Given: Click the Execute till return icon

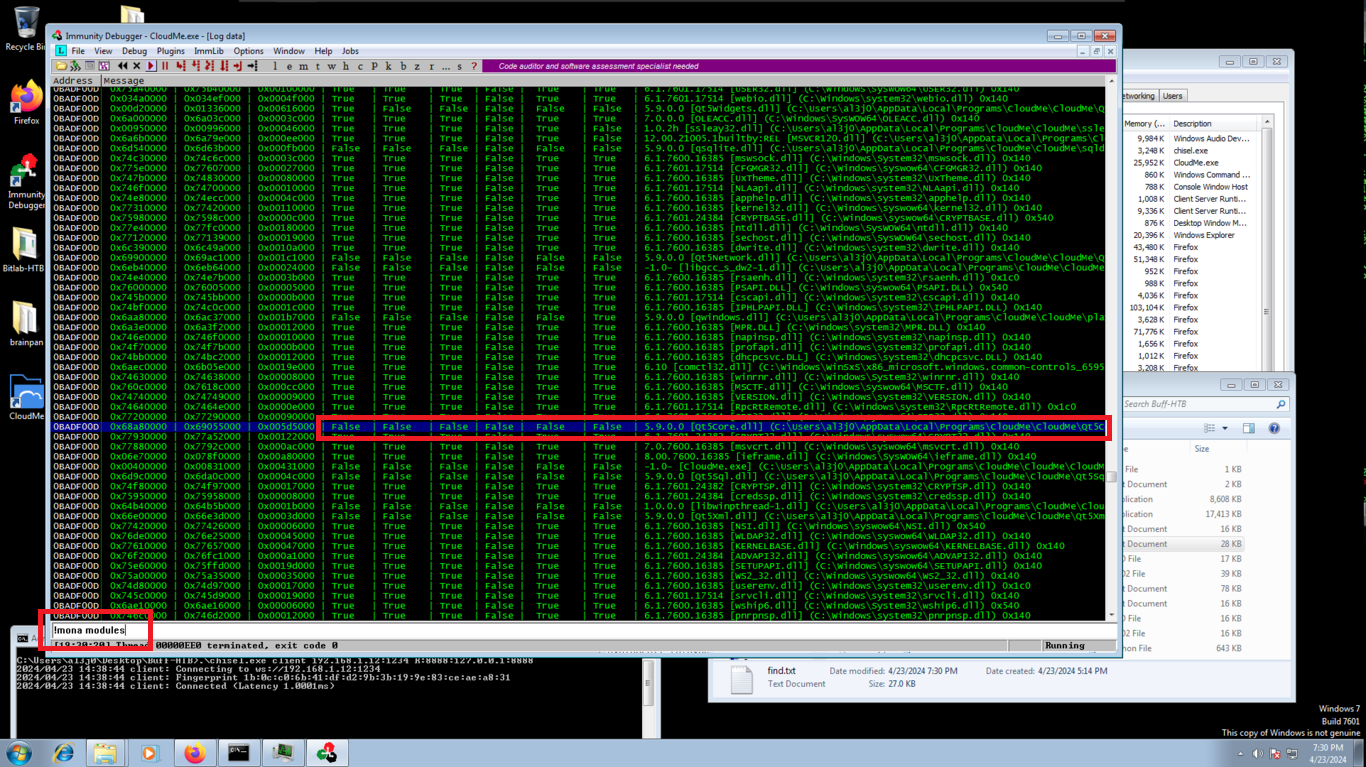Looking at the screenshot, I should pos(238,66).
